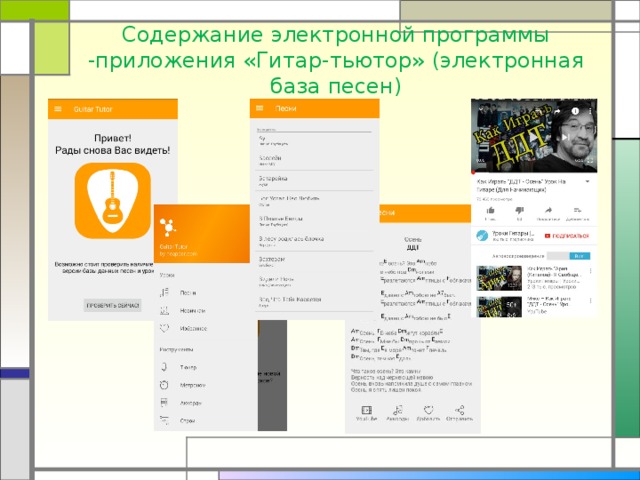
Task: Click the metronome clock icon in drawer
Action: (x=164, y=385)
